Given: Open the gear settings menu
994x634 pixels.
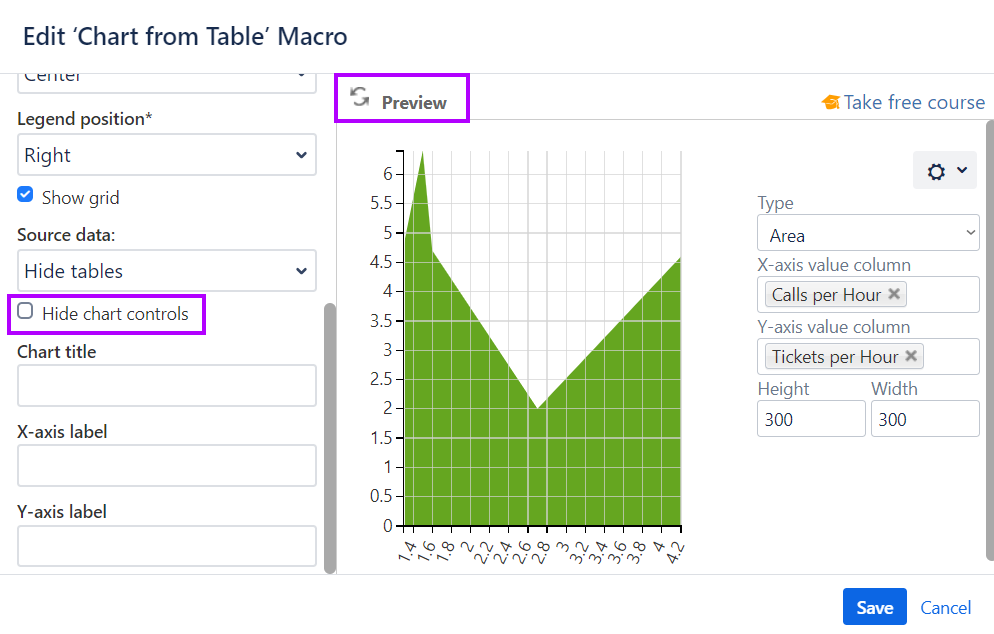Looking at the screenshot, I should (x=944, y=171).
